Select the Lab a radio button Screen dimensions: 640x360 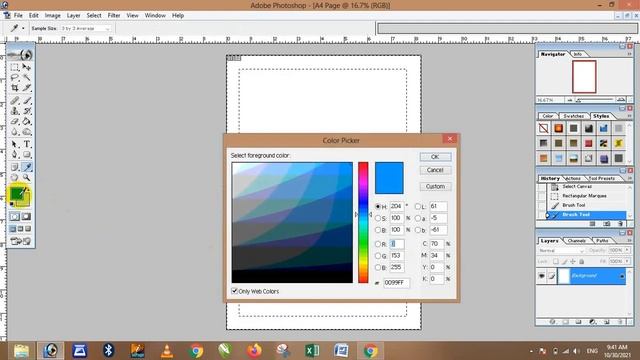[418, 218]
